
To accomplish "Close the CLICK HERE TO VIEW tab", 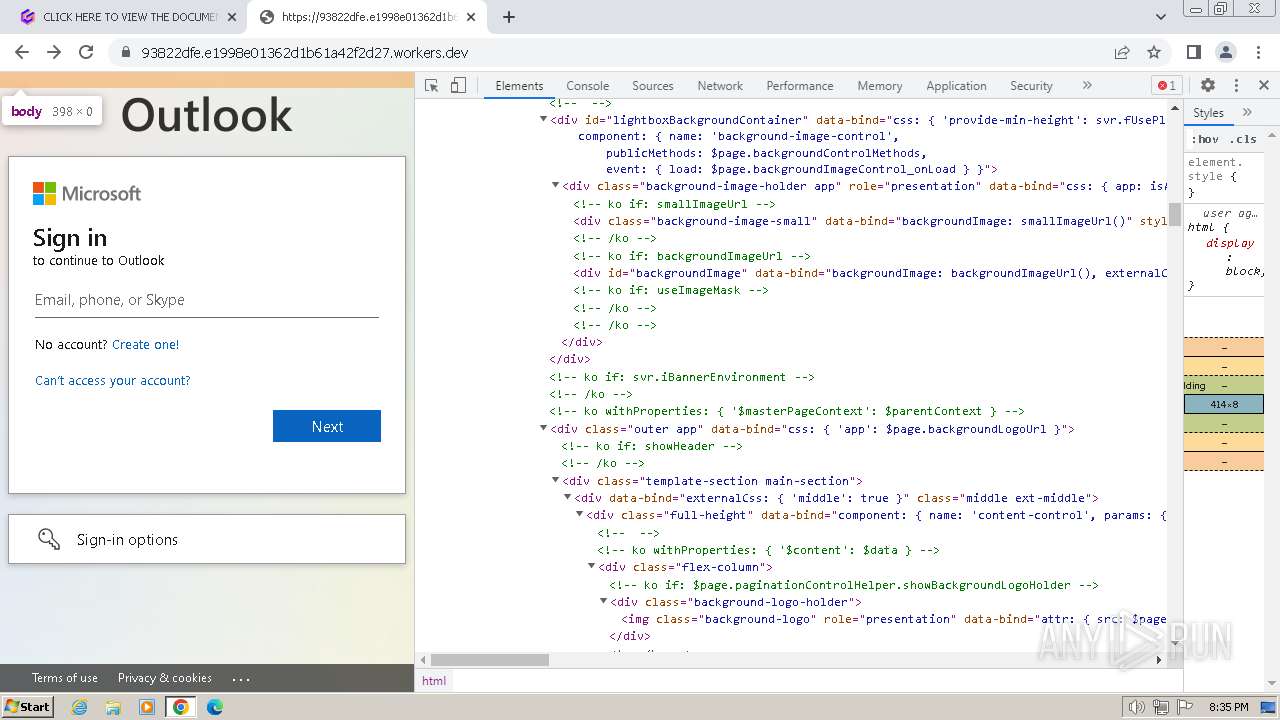I will point(232,17).
